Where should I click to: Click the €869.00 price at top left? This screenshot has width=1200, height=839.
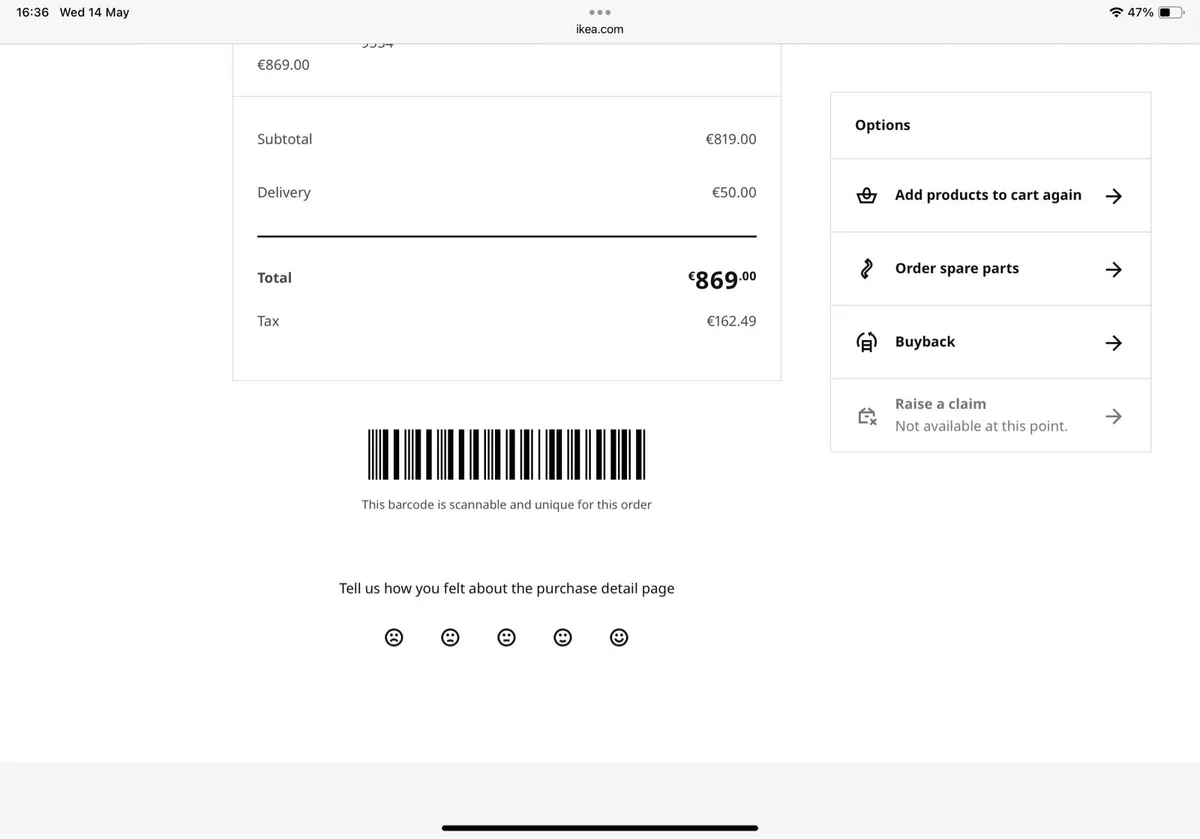[x=283, y=64]
